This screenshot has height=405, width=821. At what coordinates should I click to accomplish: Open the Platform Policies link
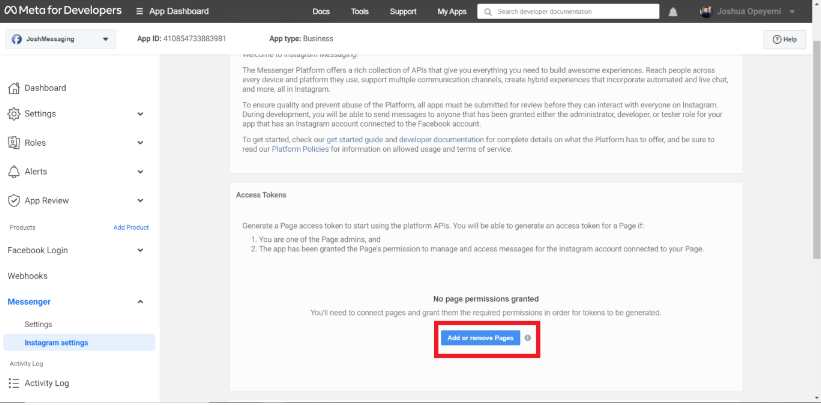pos(300,149)
